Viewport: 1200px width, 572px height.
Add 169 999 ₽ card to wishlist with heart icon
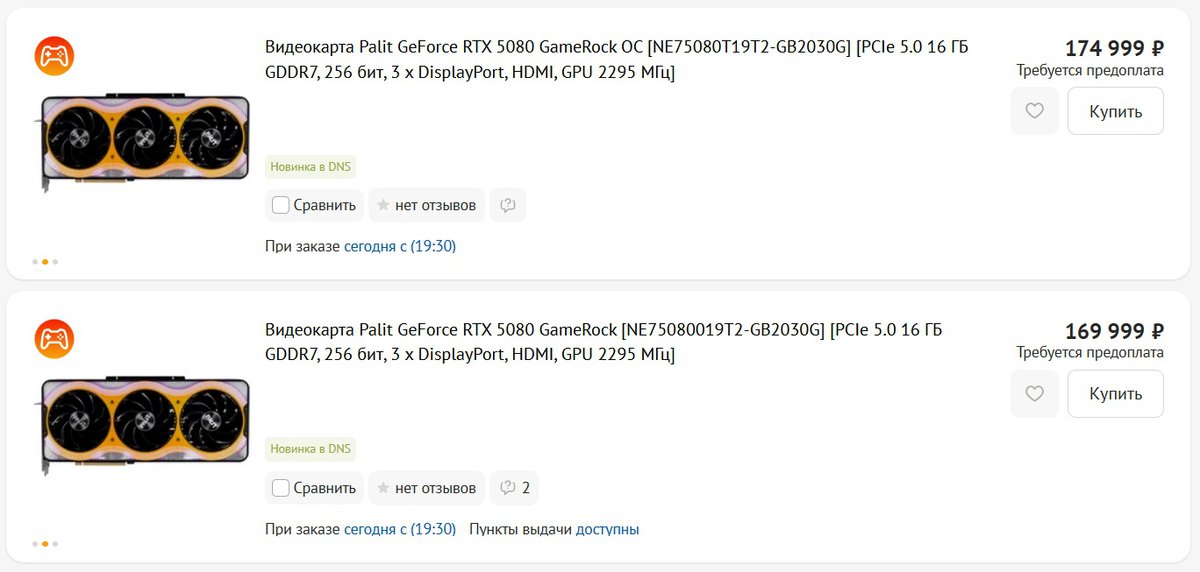click(x=1034, y=394)
